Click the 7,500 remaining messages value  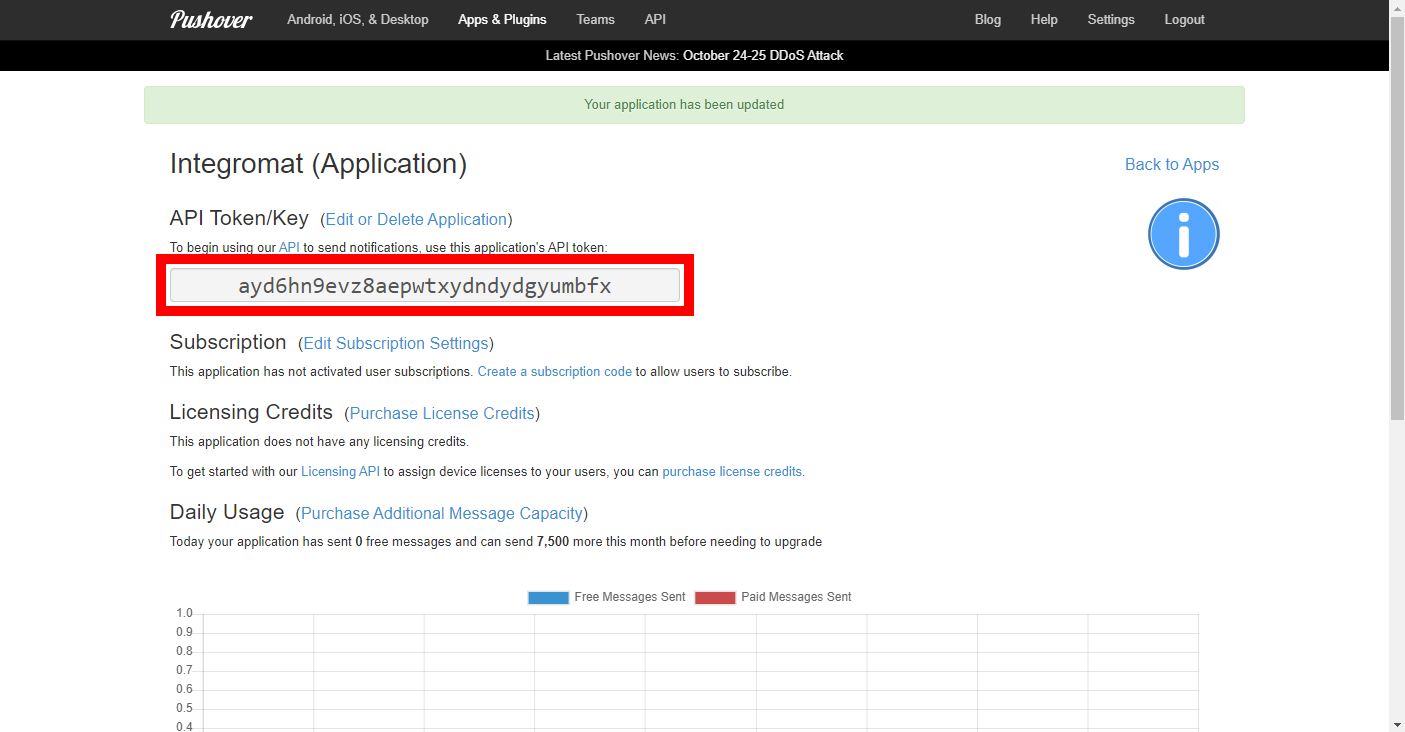pyautogui.click(x=553, y=541)
